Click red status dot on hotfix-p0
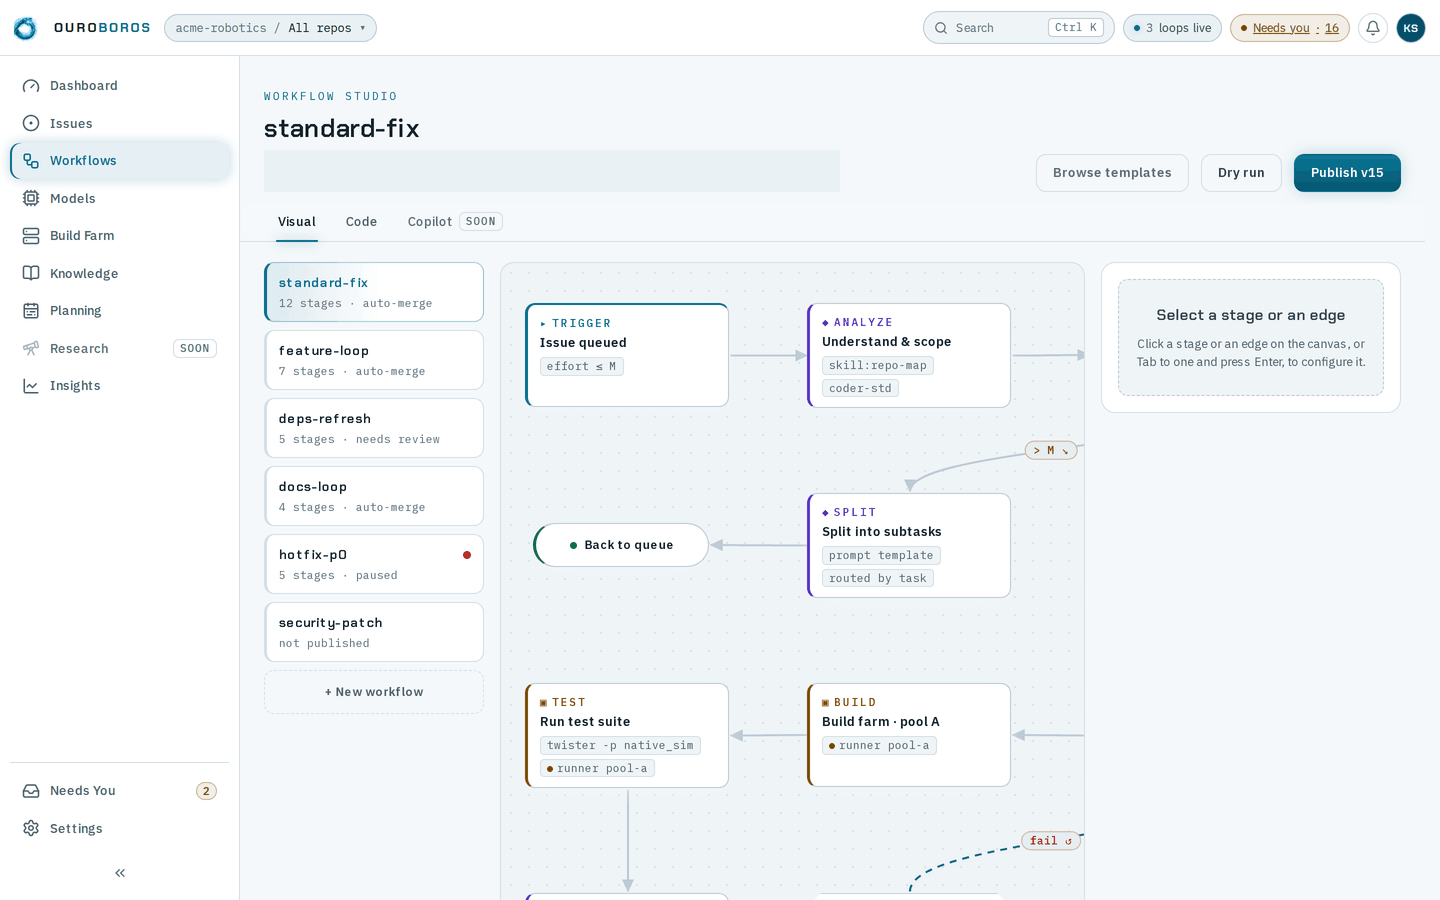Viewport: 1440px width, 900px height. click(467, 555)
